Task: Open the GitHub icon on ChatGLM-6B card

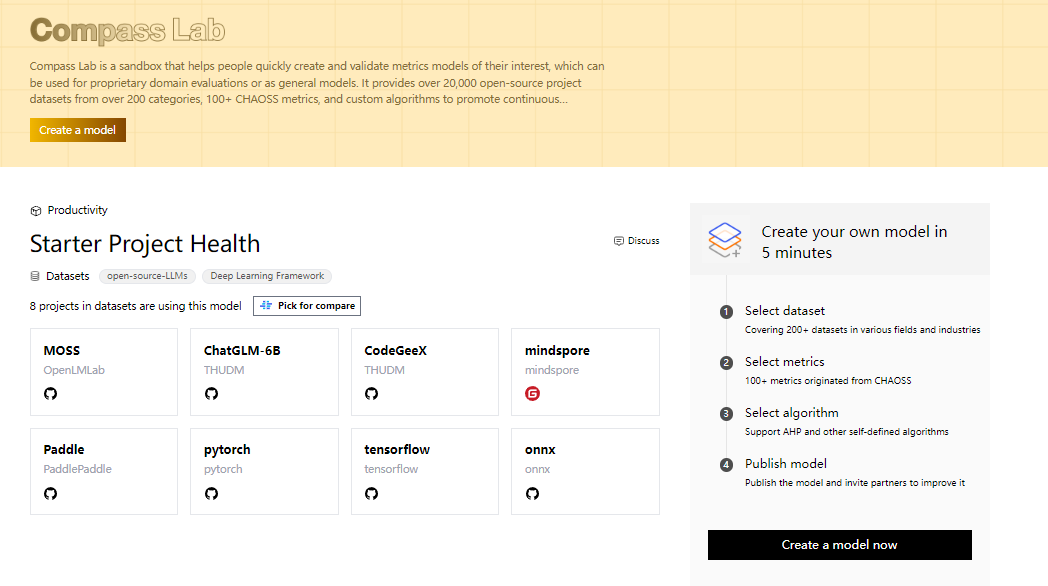Action: [211, 394]
